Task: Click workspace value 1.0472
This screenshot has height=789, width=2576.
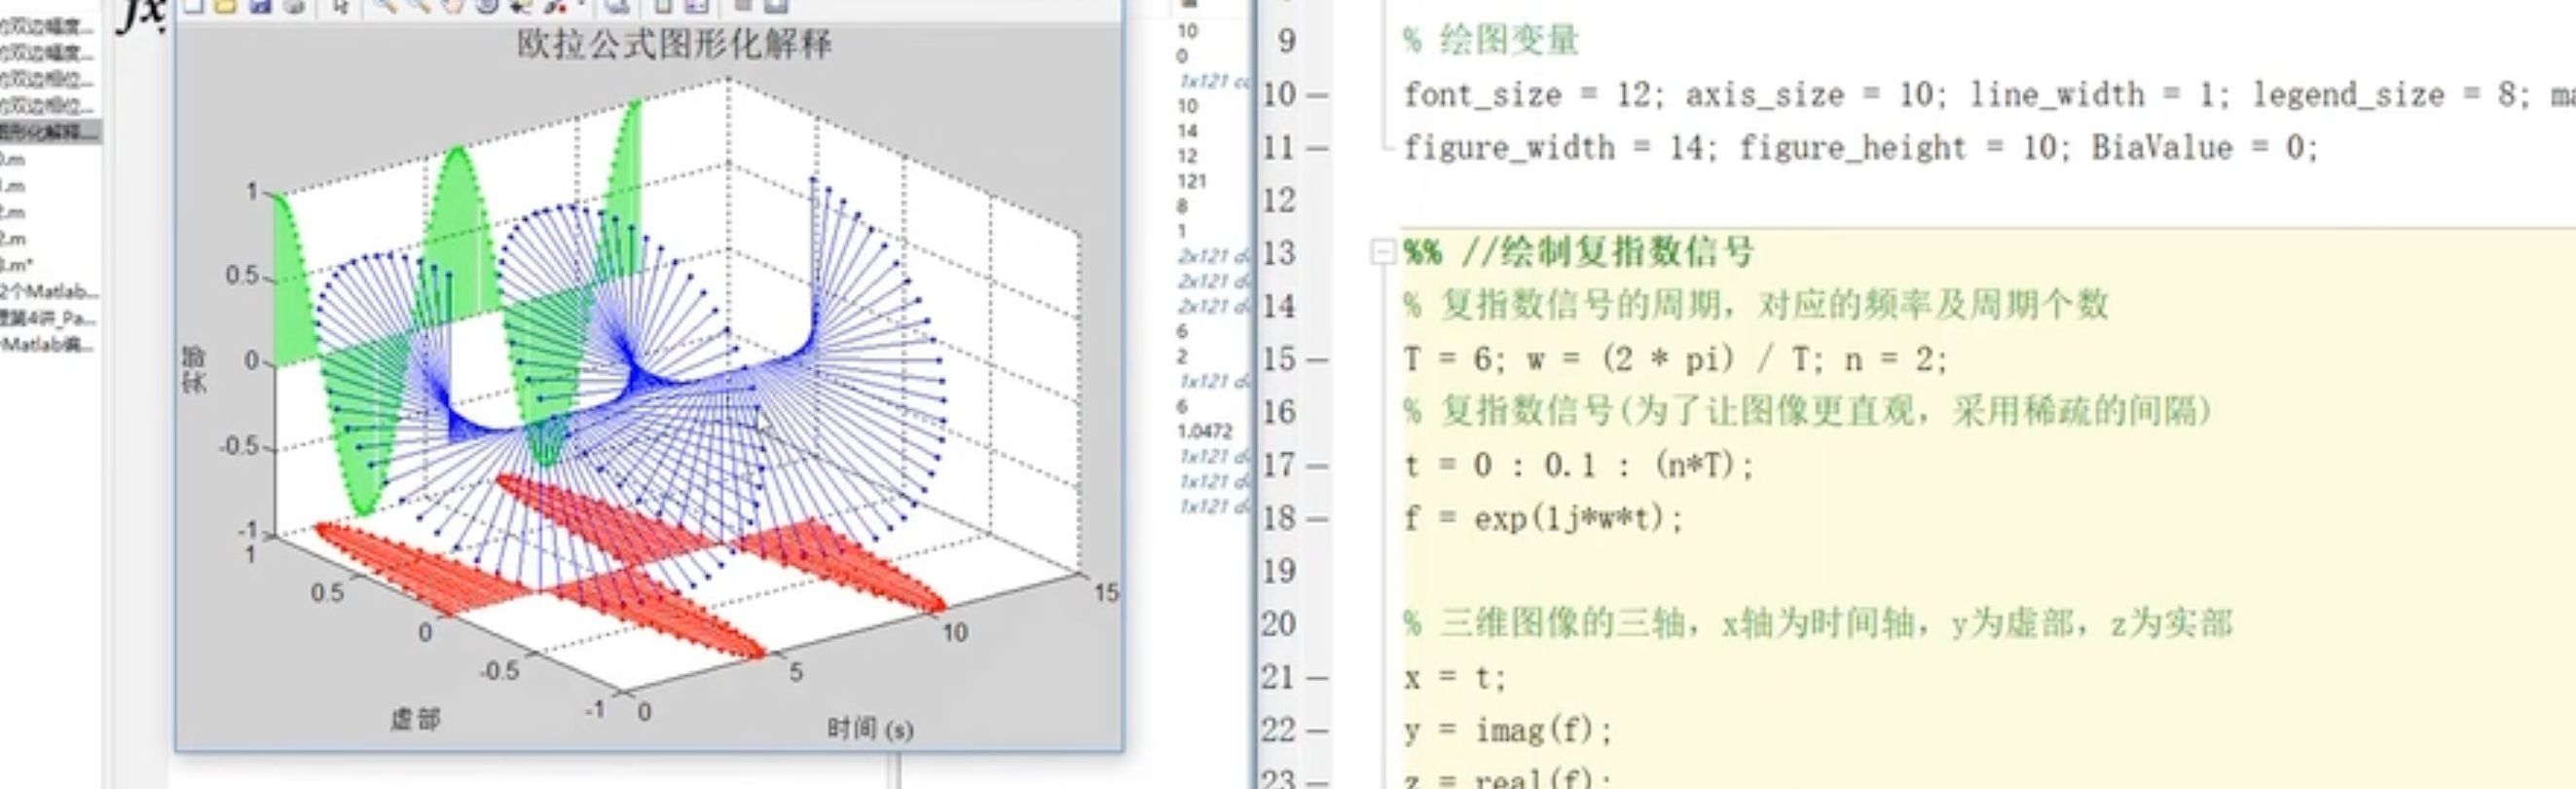Action: coord(1205,431)
